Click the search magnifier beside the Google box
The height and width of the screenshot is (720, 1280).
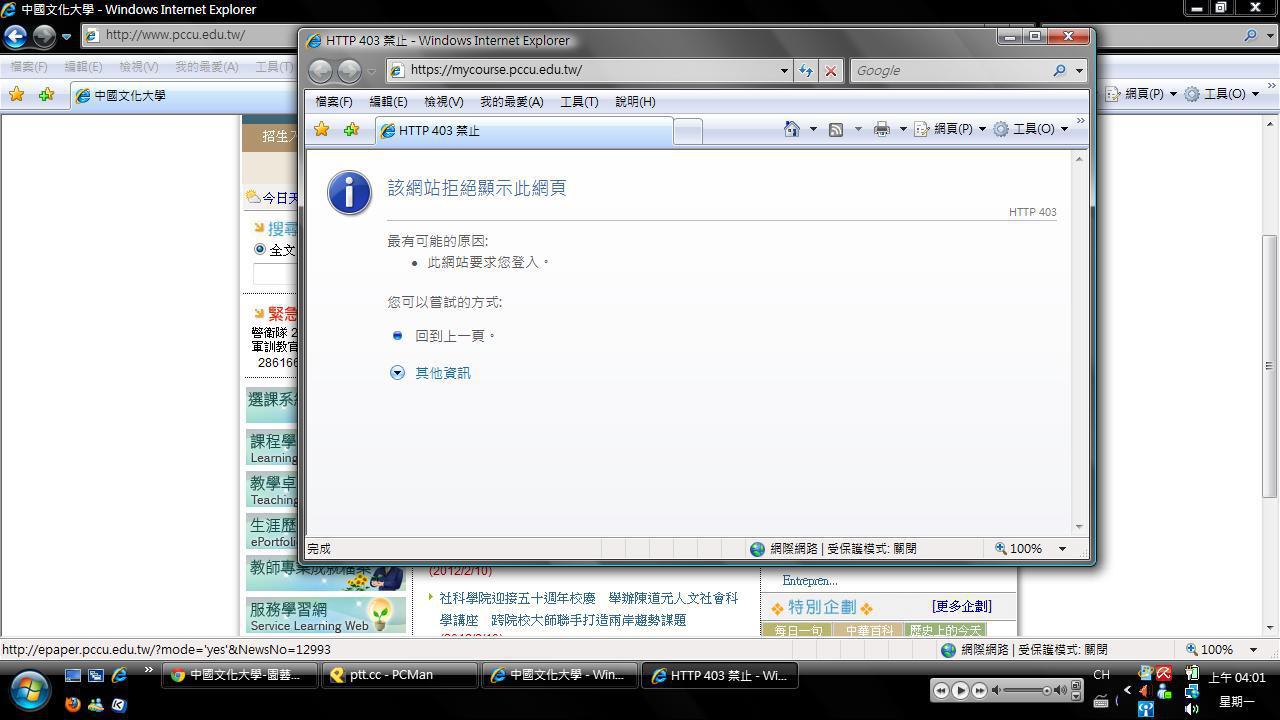(x=1059, y=70)
